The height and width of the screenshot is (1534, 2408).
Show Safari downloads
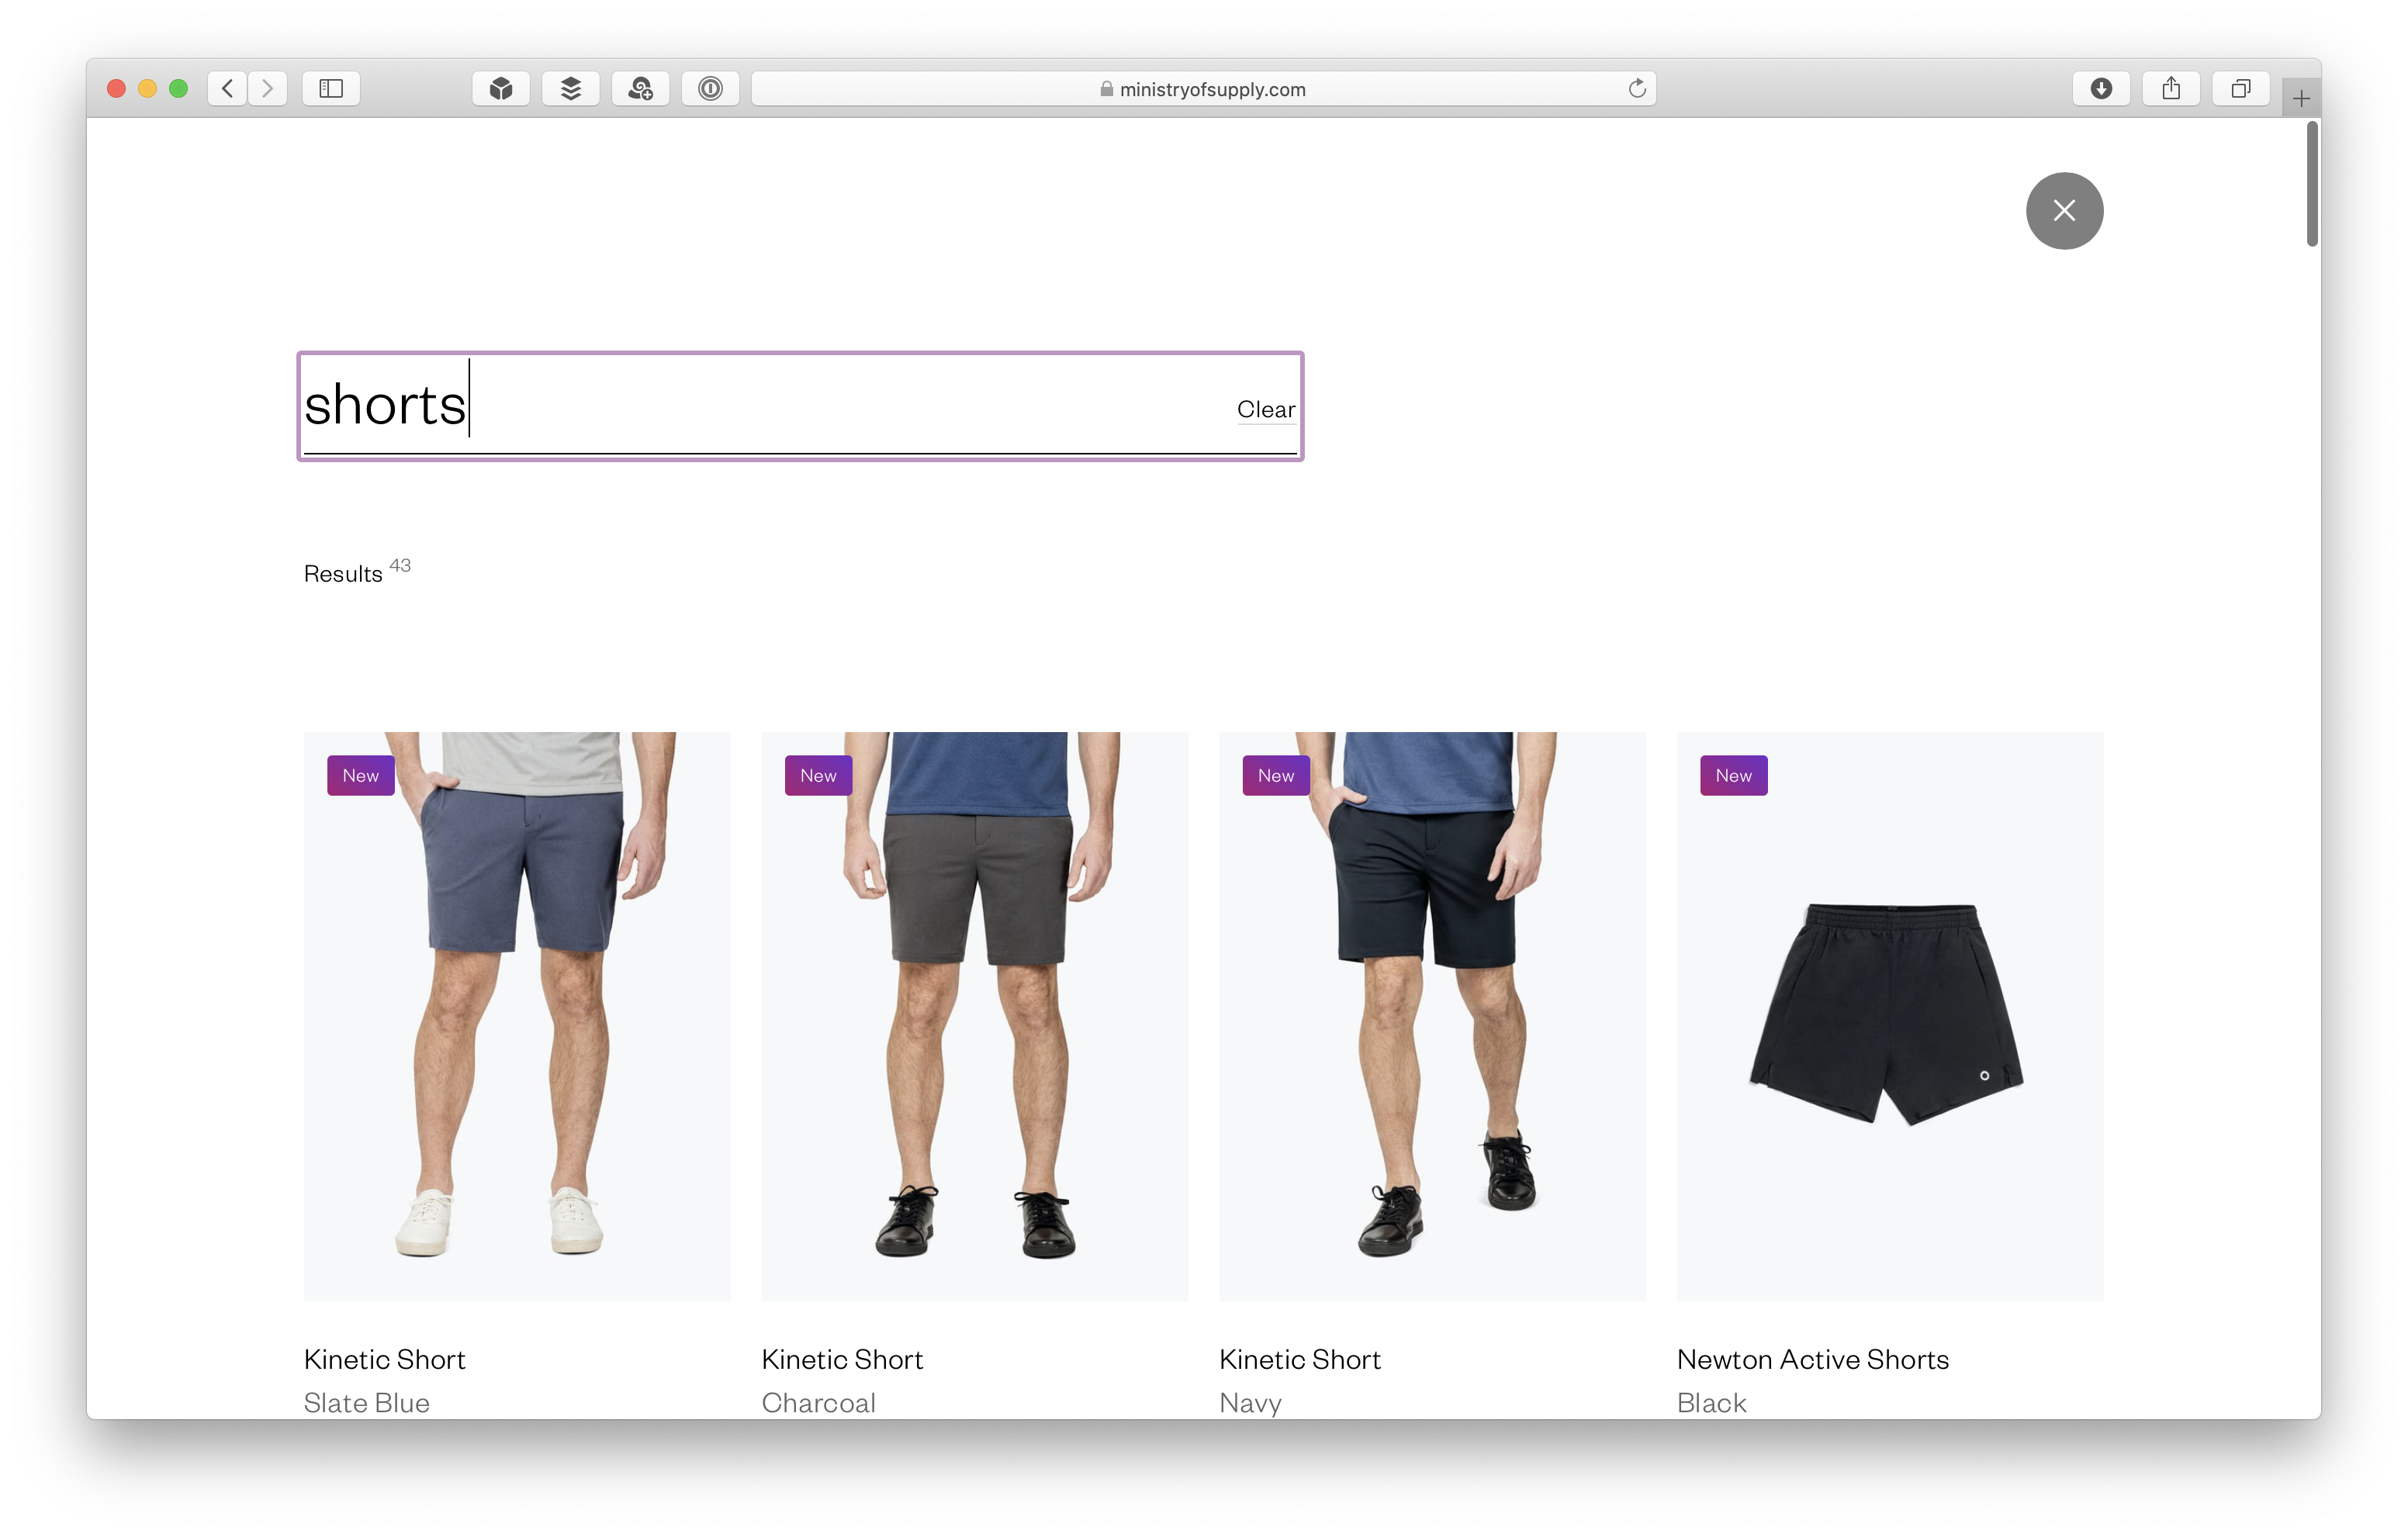(x=2101, y=89)
